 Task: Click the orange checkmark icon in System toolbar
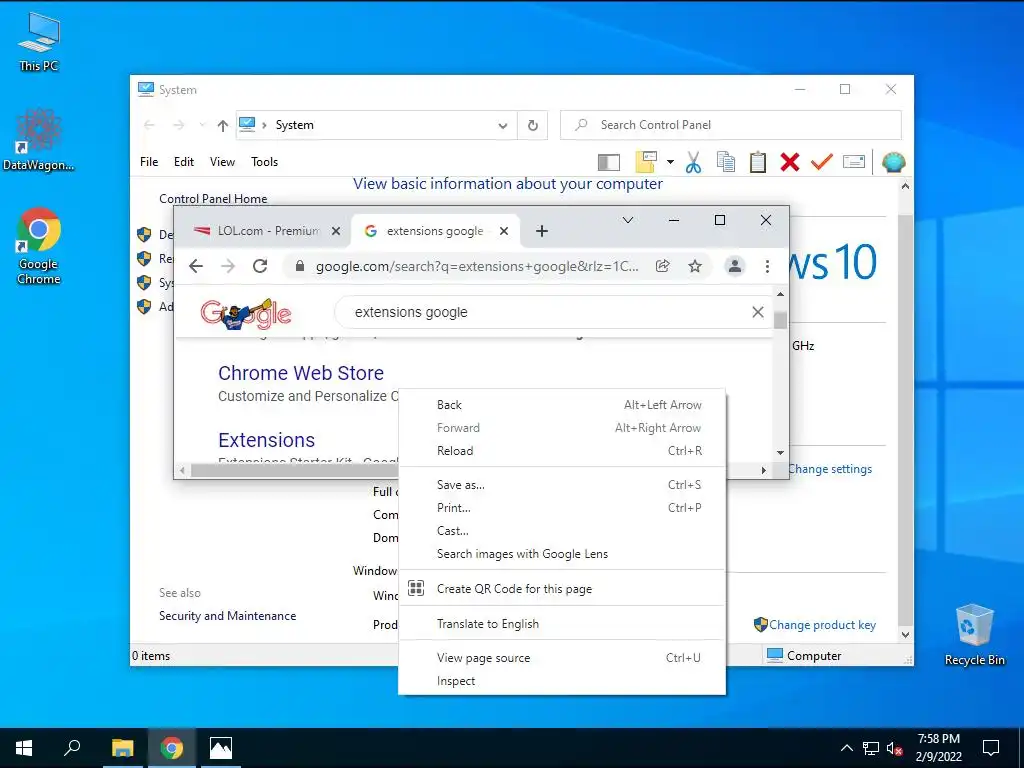click(x=822, y=161)
